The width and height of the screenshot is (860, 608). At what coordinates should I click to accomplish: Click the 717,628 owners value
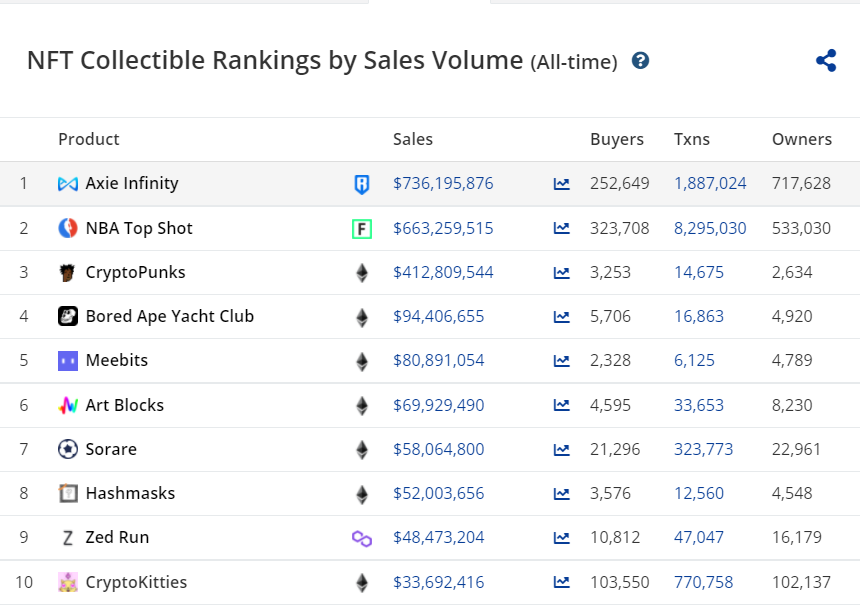click(801, 183)
